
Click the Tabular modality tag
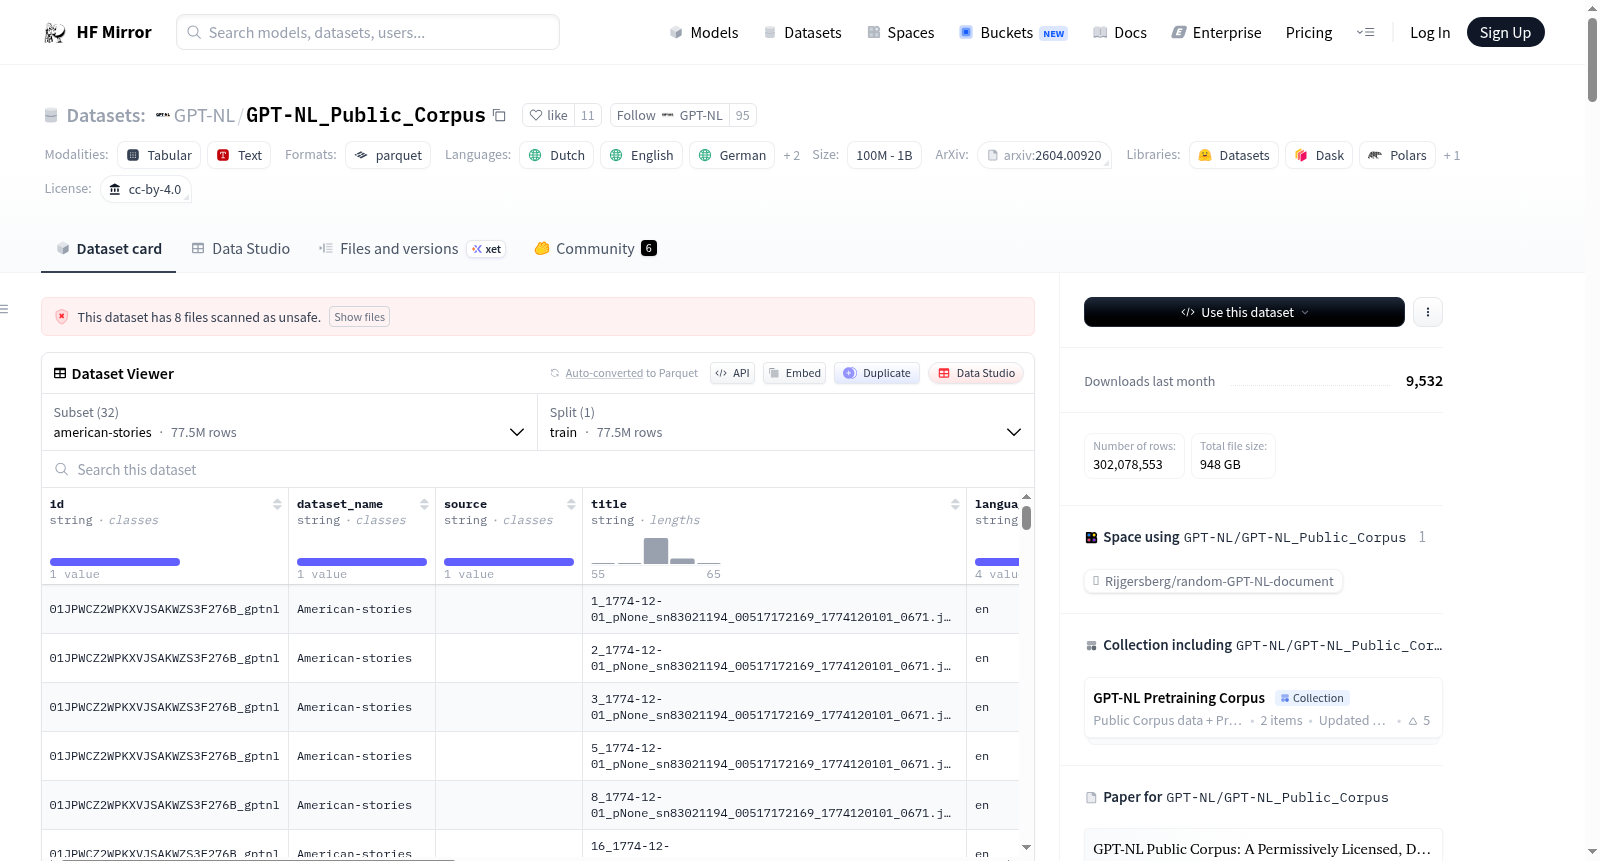click(x=159, y=155)
